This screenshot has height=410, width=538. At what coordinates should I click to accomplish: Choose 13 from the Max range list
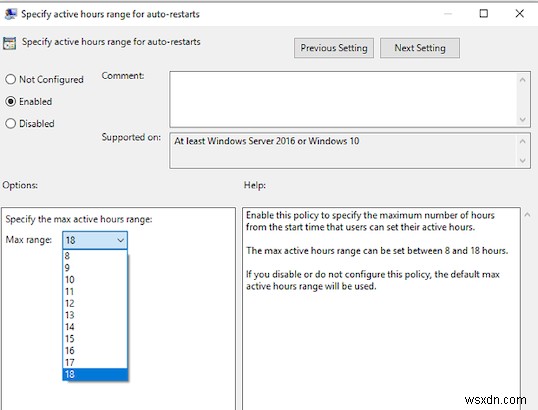95,315
